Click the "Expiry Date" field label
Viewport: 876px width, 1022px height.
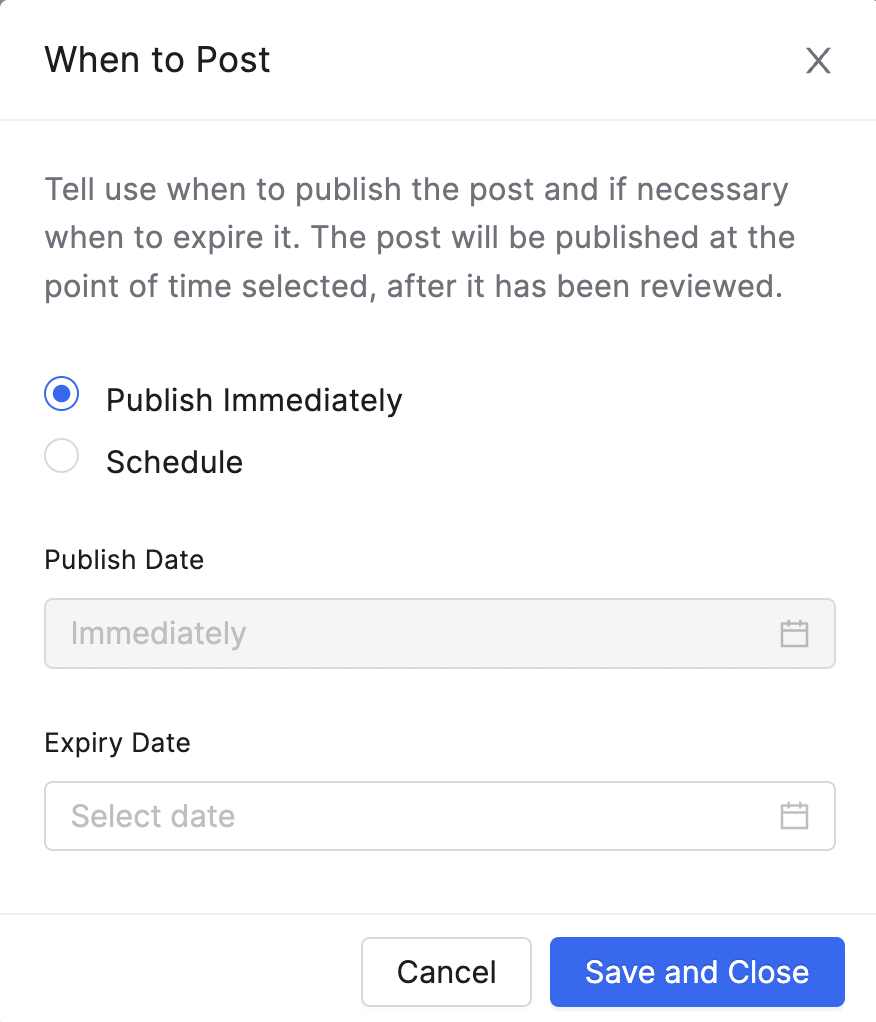point(117,743)
